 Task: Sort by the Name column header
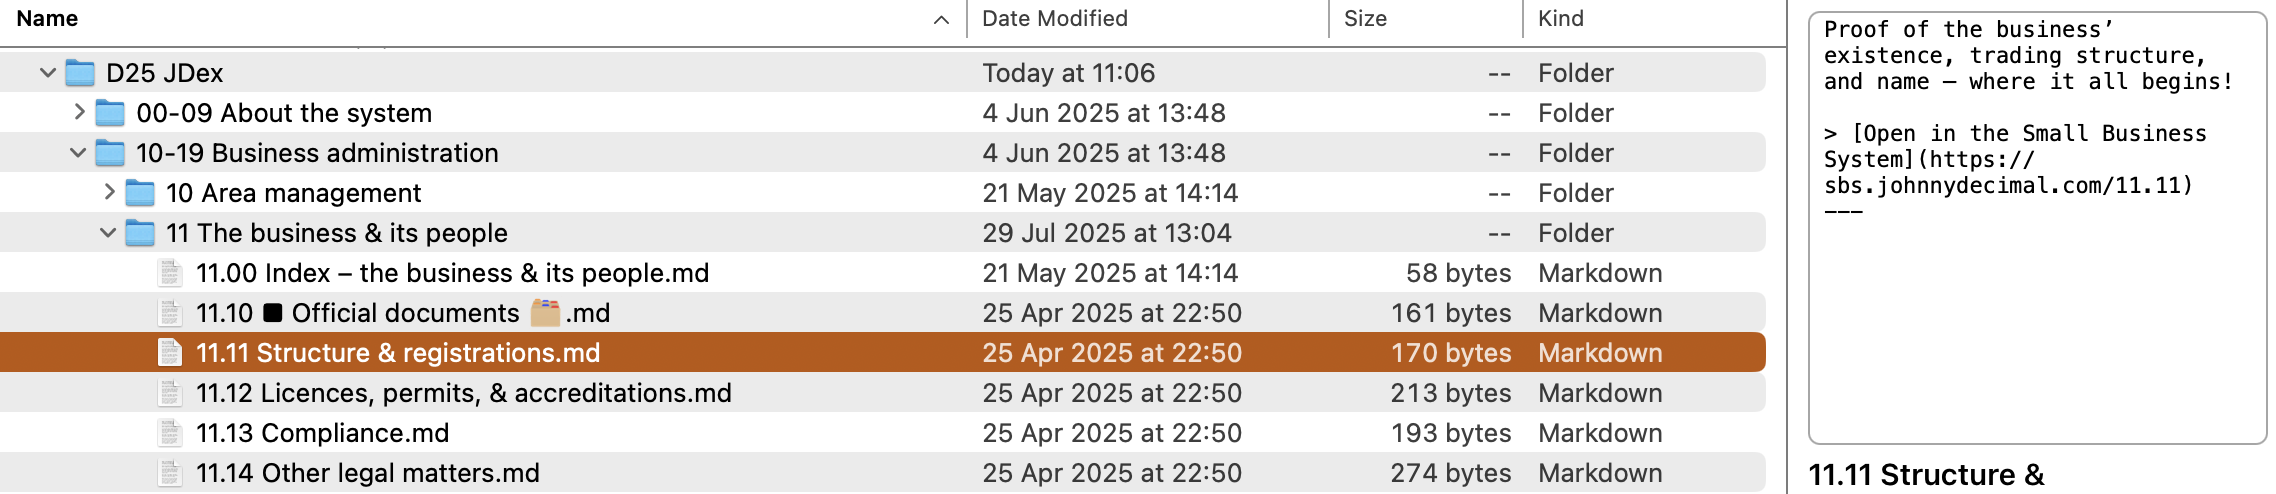point(47,19)
